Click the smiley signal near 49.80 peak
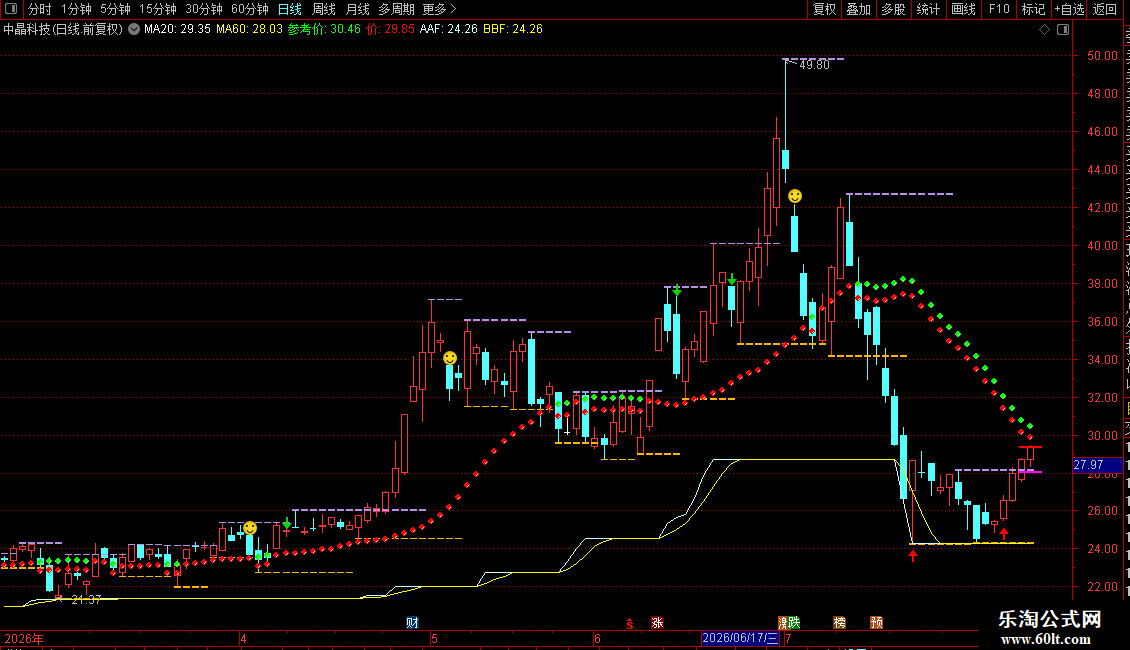Screen dimensions: 1130x650 click(x=795, y=196)
